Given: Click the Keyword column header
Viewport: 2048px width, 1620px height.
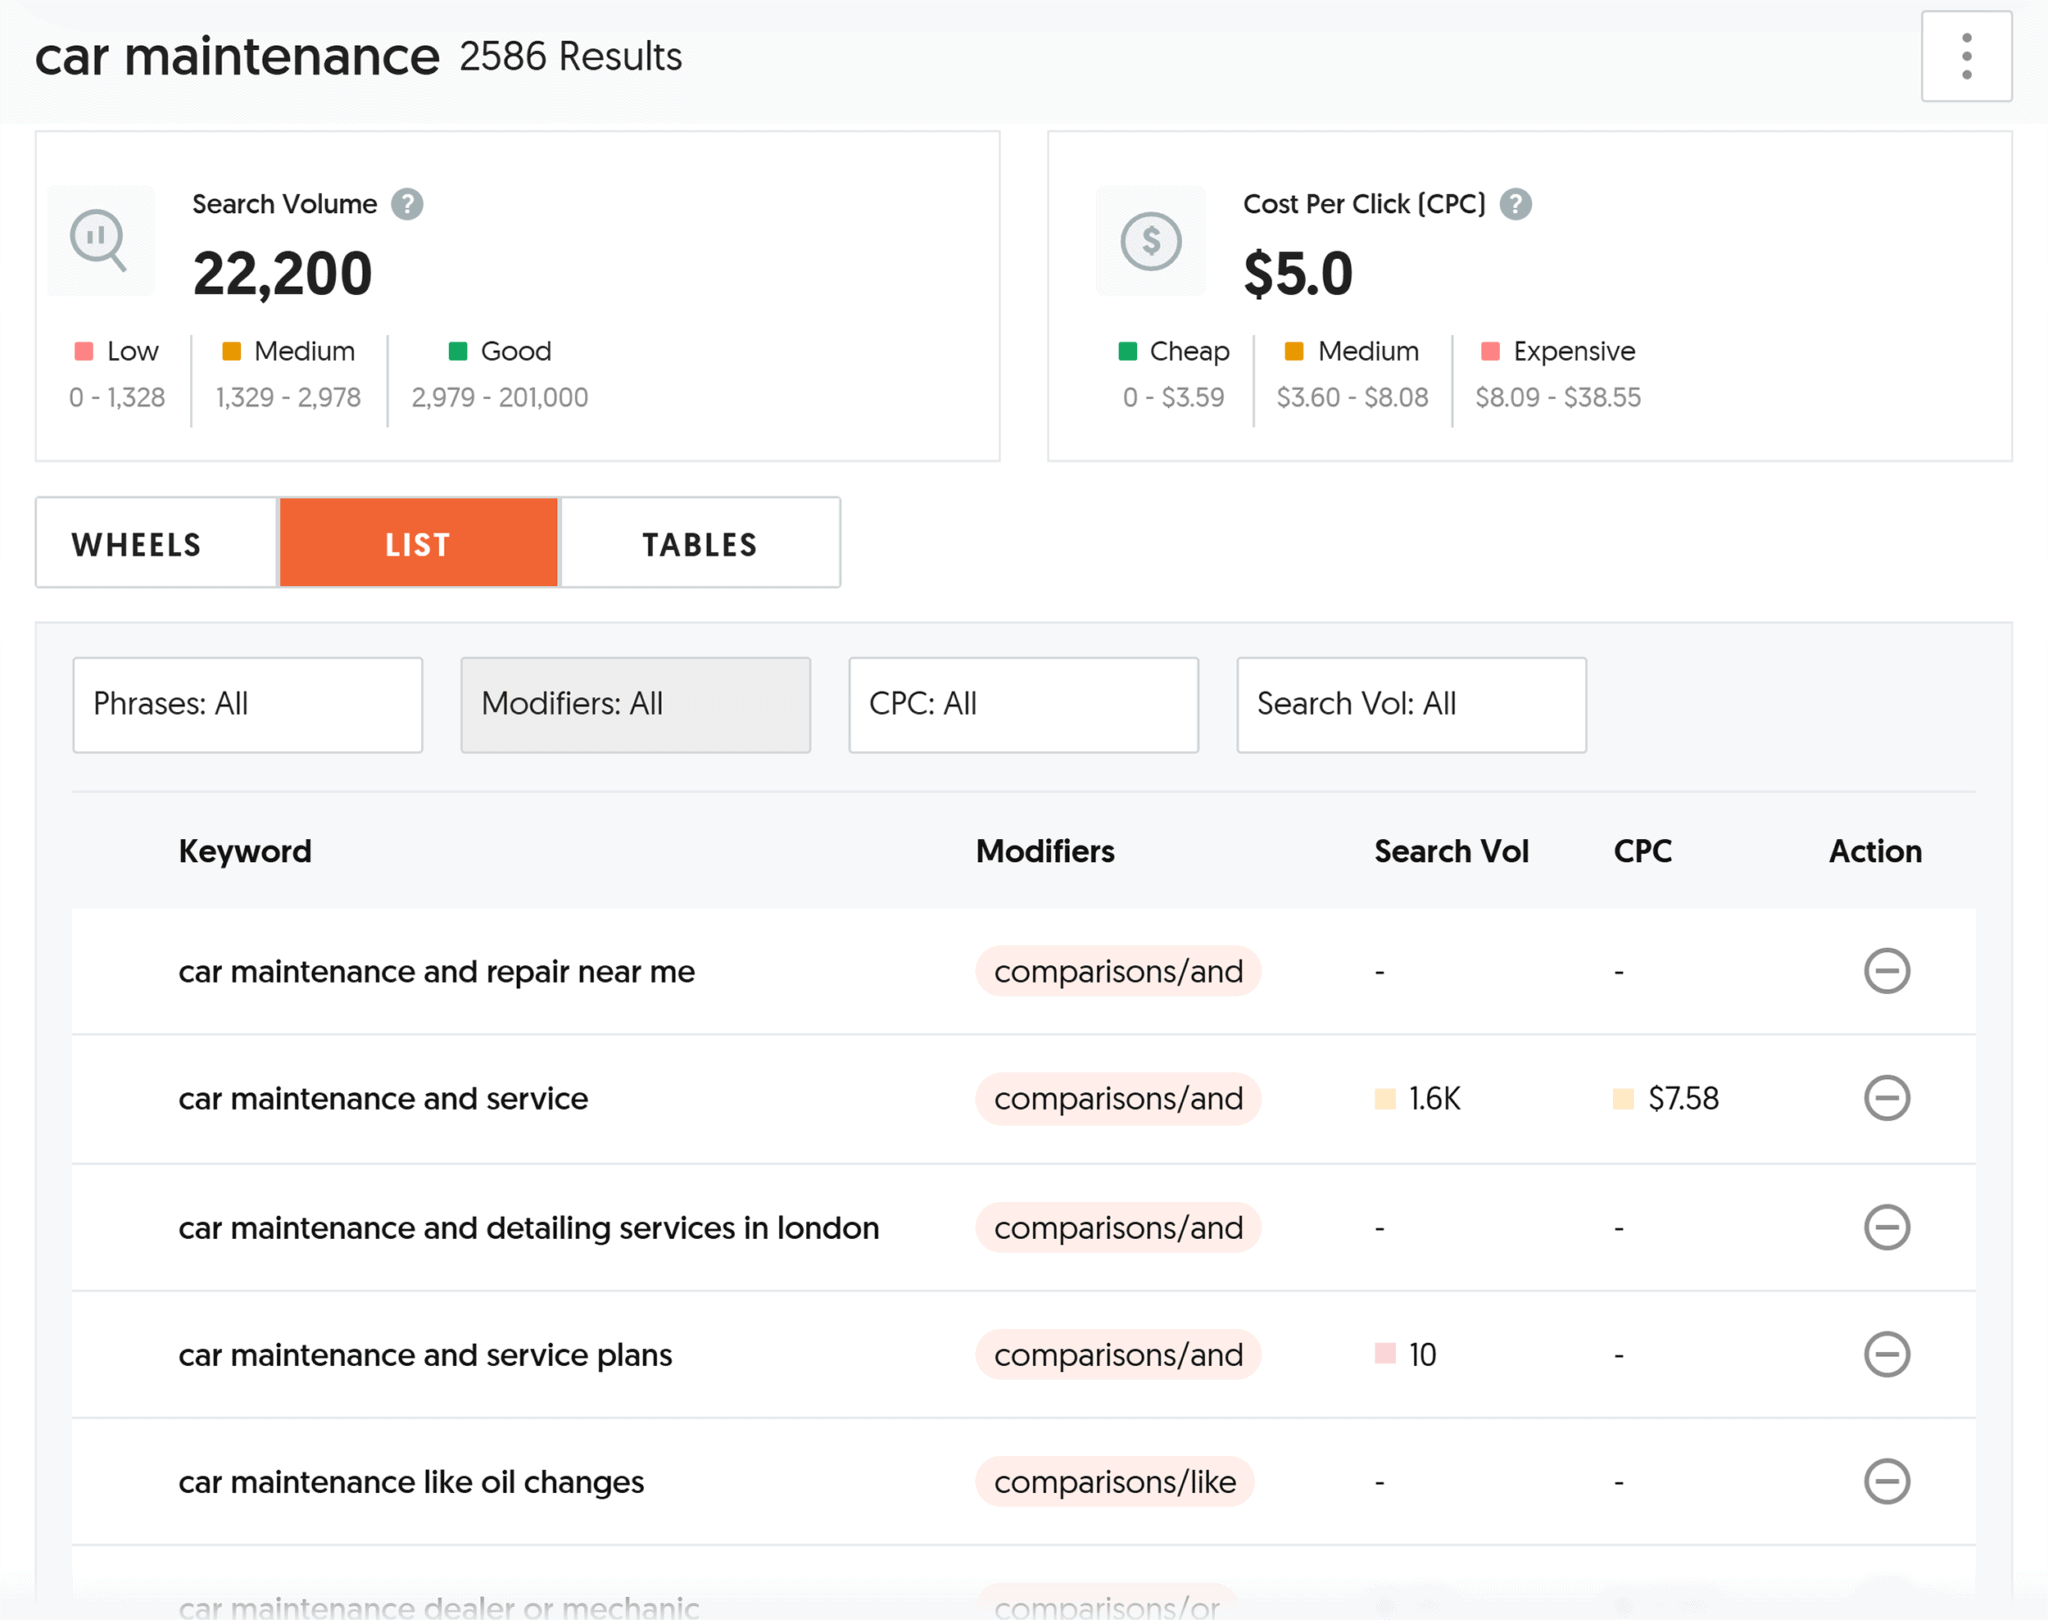Looking at the screenshot, I should [245, 851].
